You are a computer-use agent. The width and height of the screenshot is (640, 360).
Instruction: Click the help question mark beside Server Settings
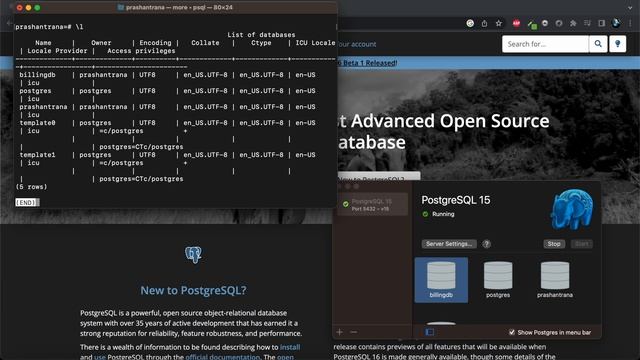[487, 244]
